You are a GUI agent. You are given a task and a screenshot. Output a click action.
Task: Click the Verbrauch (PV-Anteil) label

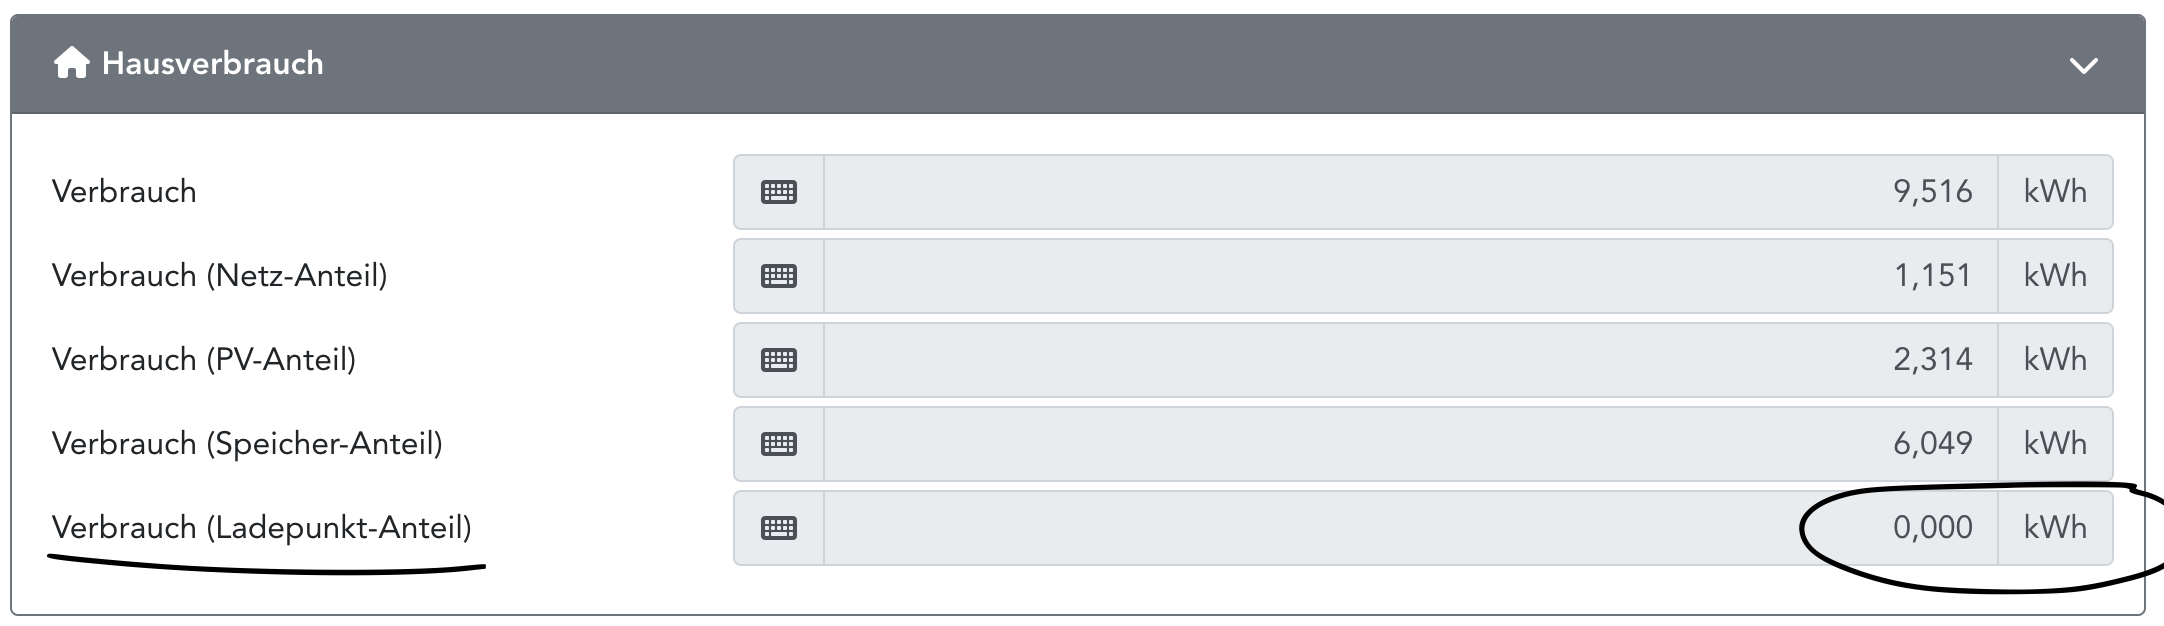coord(204,360)
